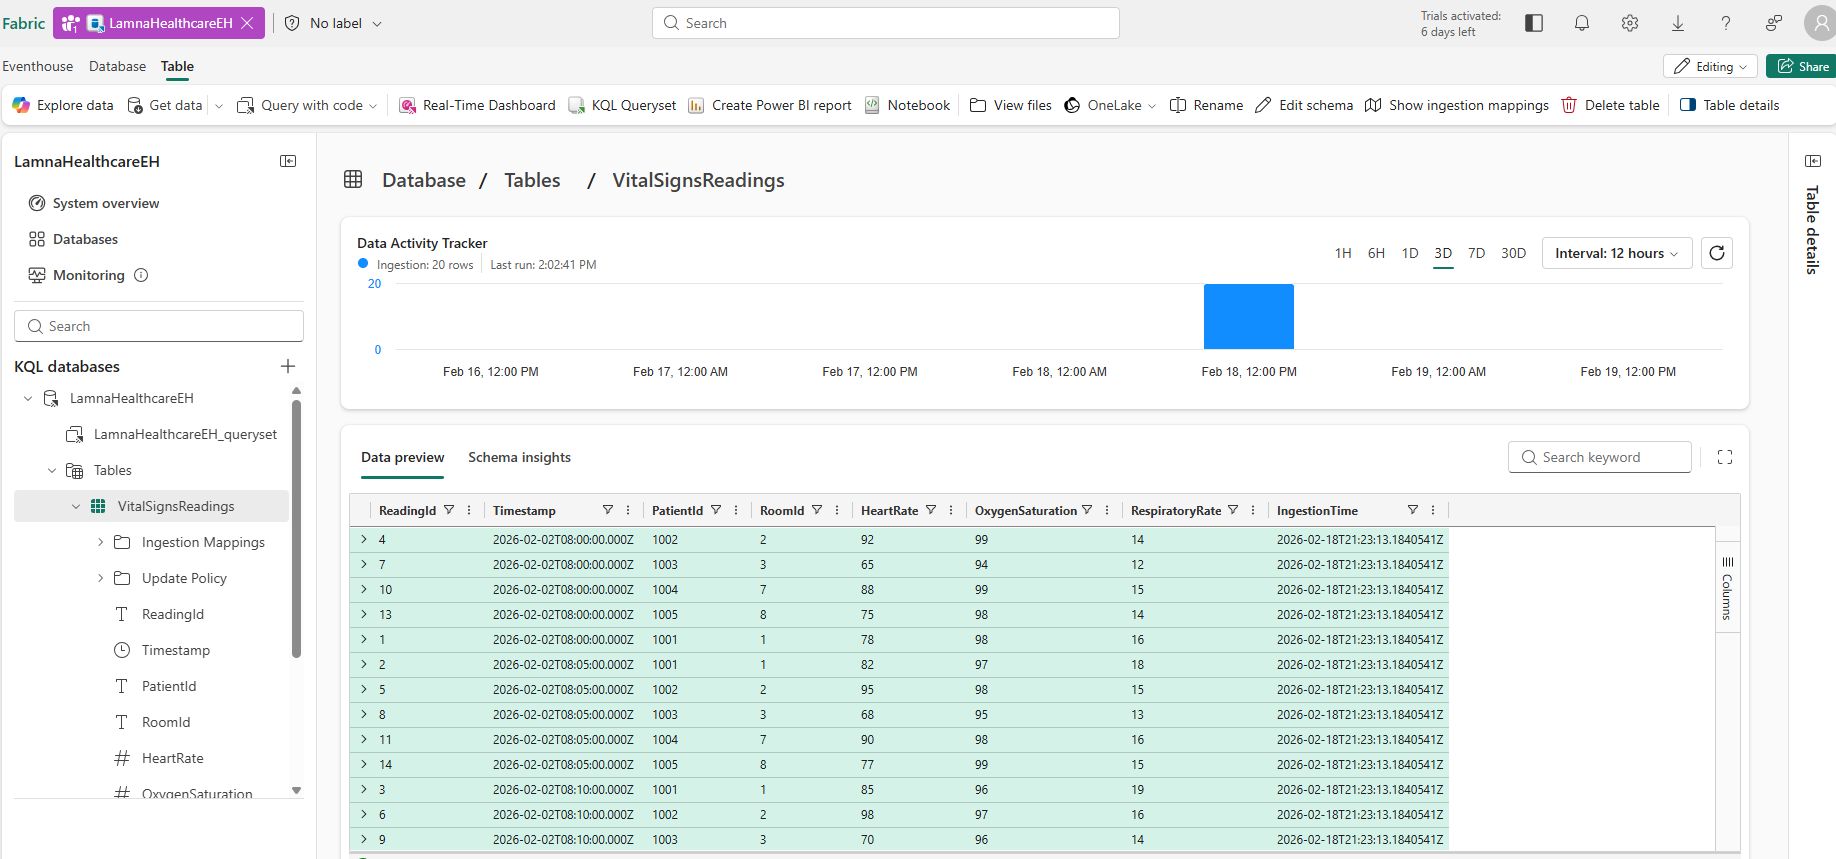Open the Notebook option
The image size is (1836, 859).
(x=907, y=105)
